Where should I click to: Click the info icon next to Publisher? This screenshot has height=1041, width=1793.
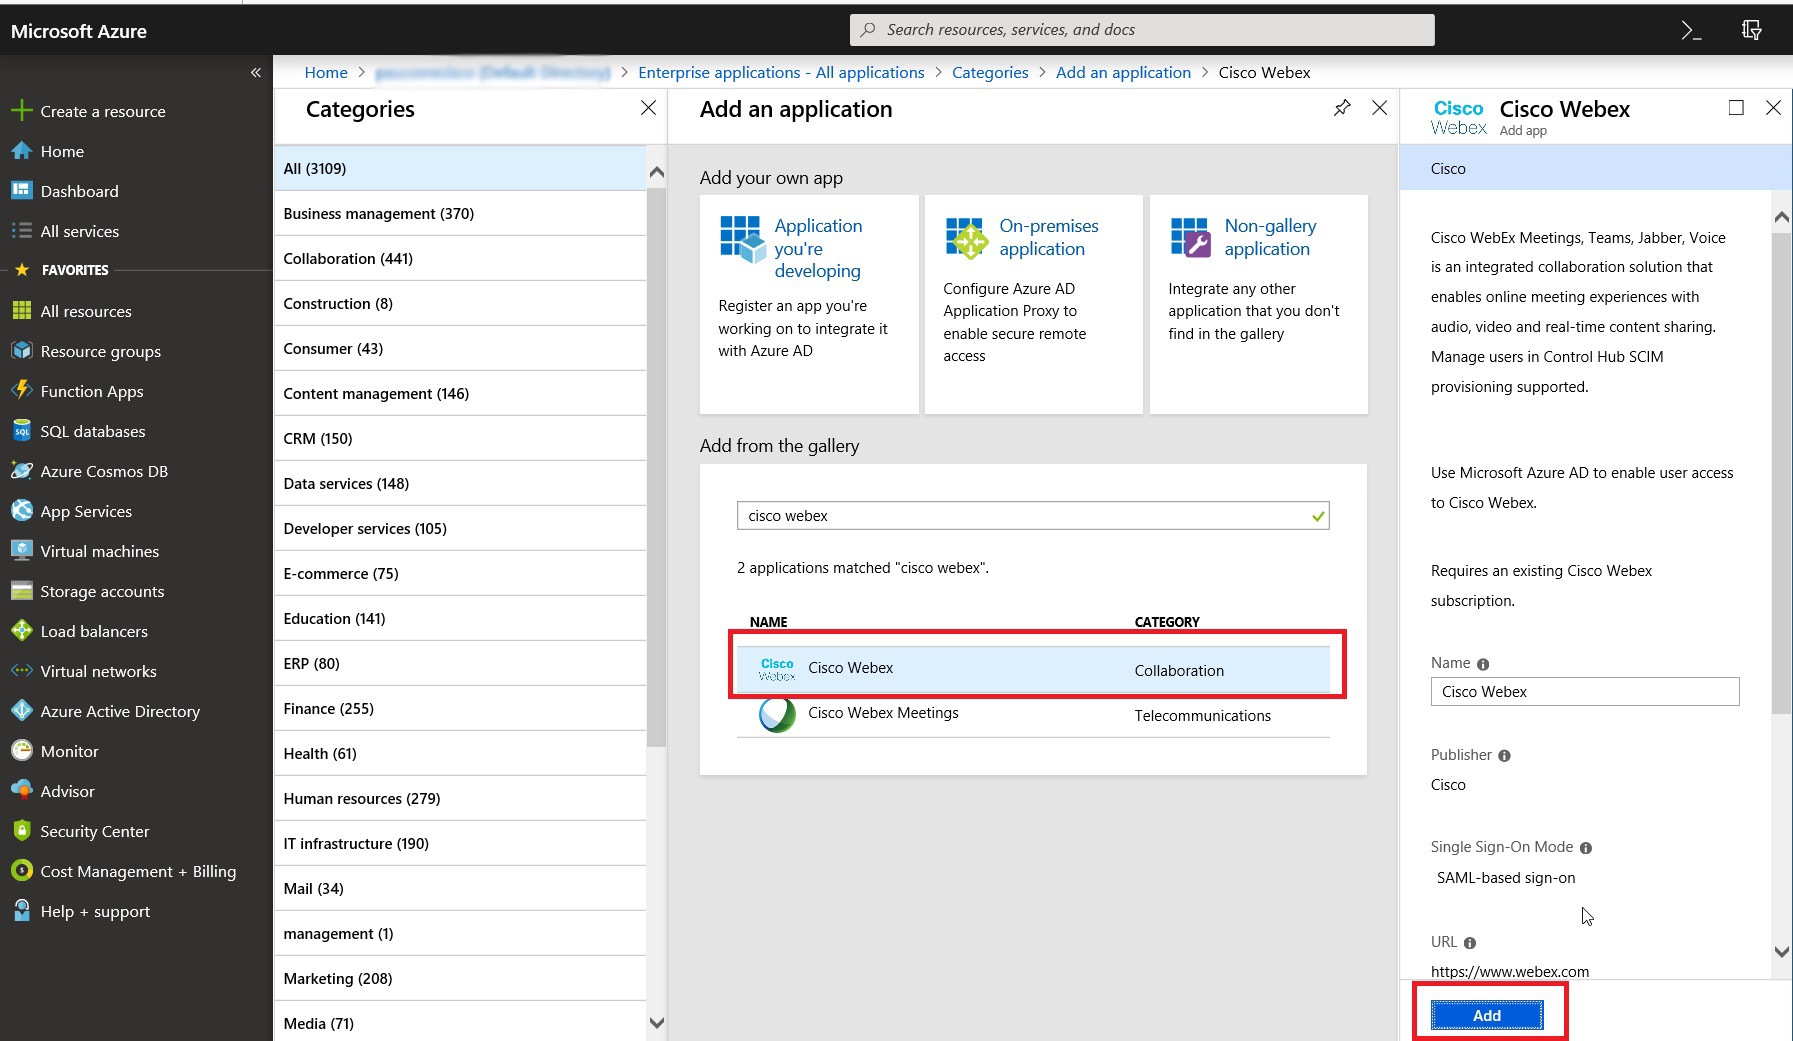(x=1505, y=756)
